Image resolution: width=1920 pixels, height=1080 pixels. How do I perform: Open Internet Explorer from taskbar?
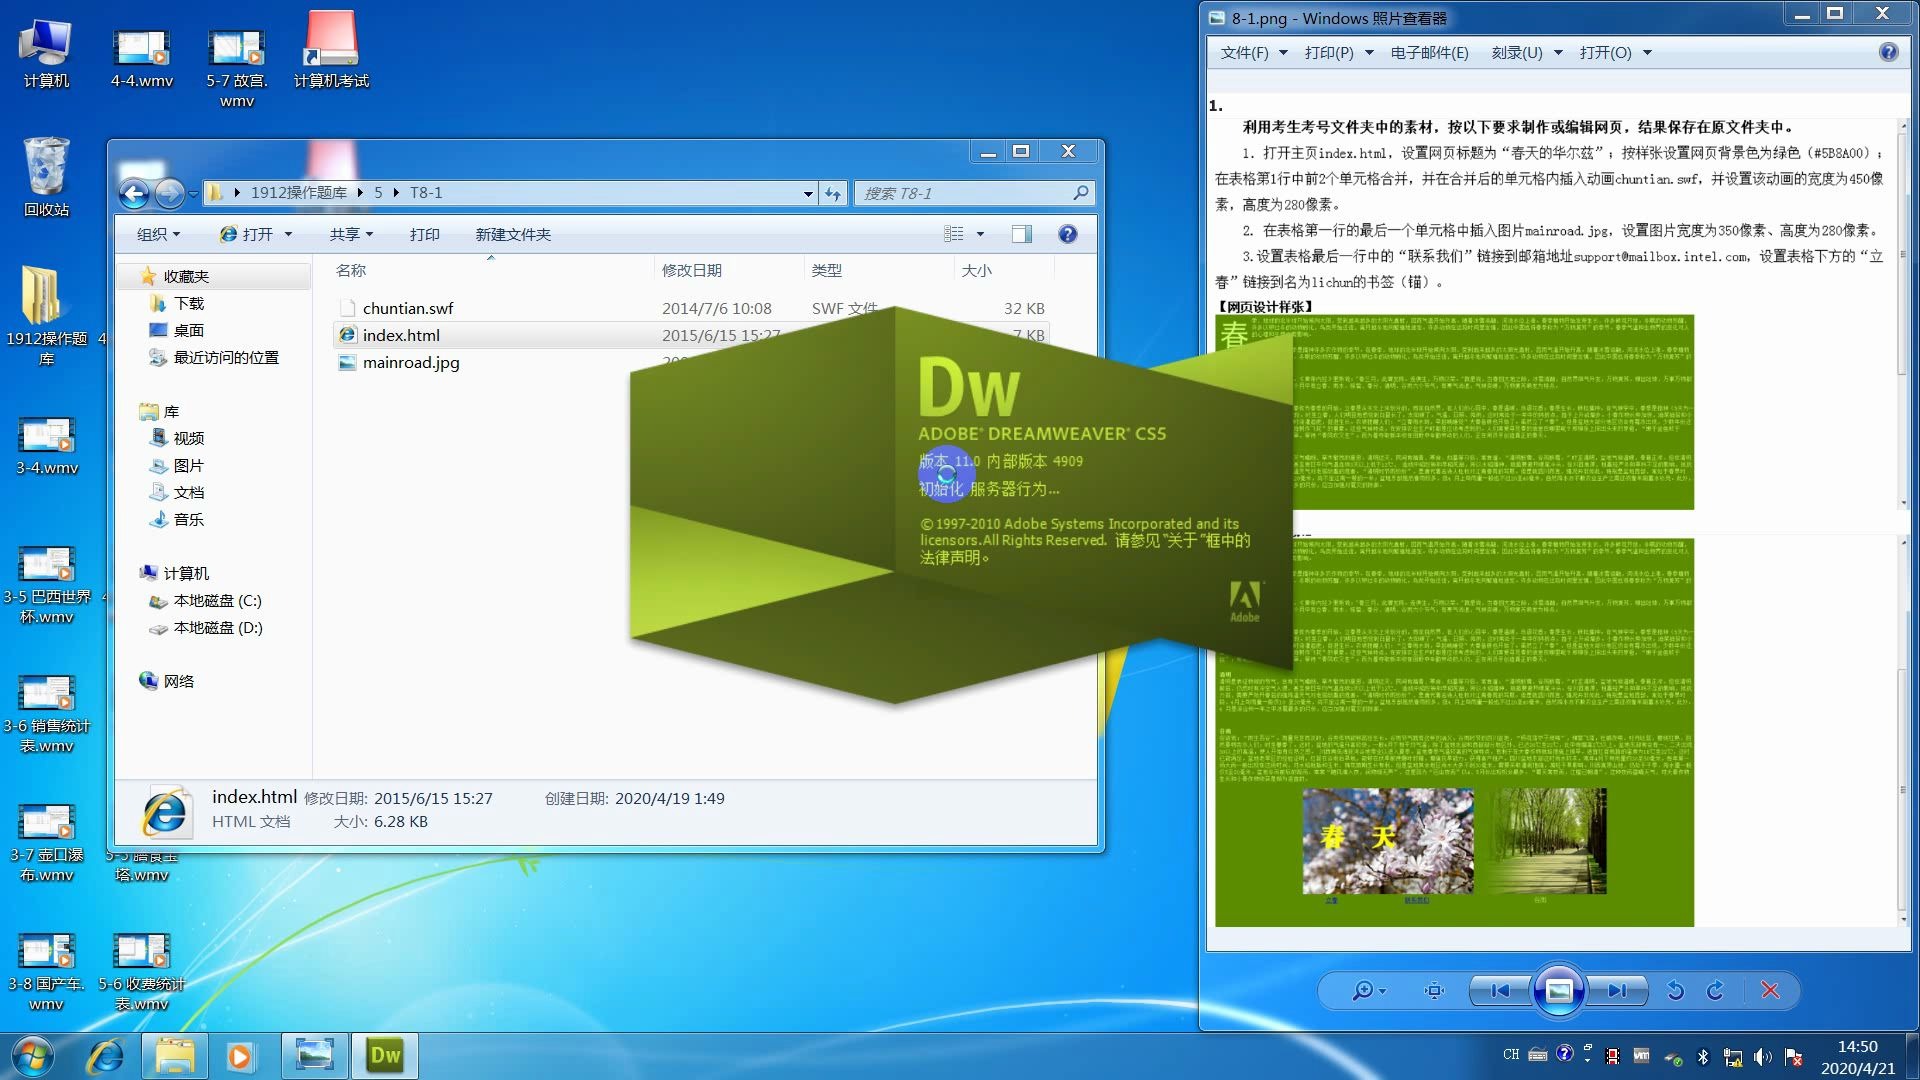click(x=105, y=1056)
